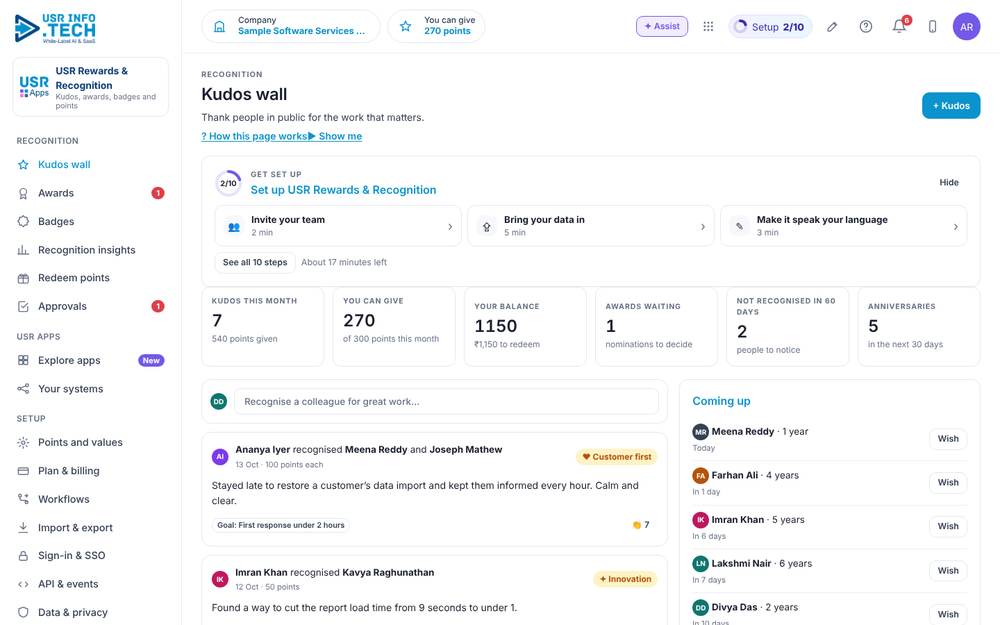
Task: Click the Badges icon in sidebar
Action: 23,221
